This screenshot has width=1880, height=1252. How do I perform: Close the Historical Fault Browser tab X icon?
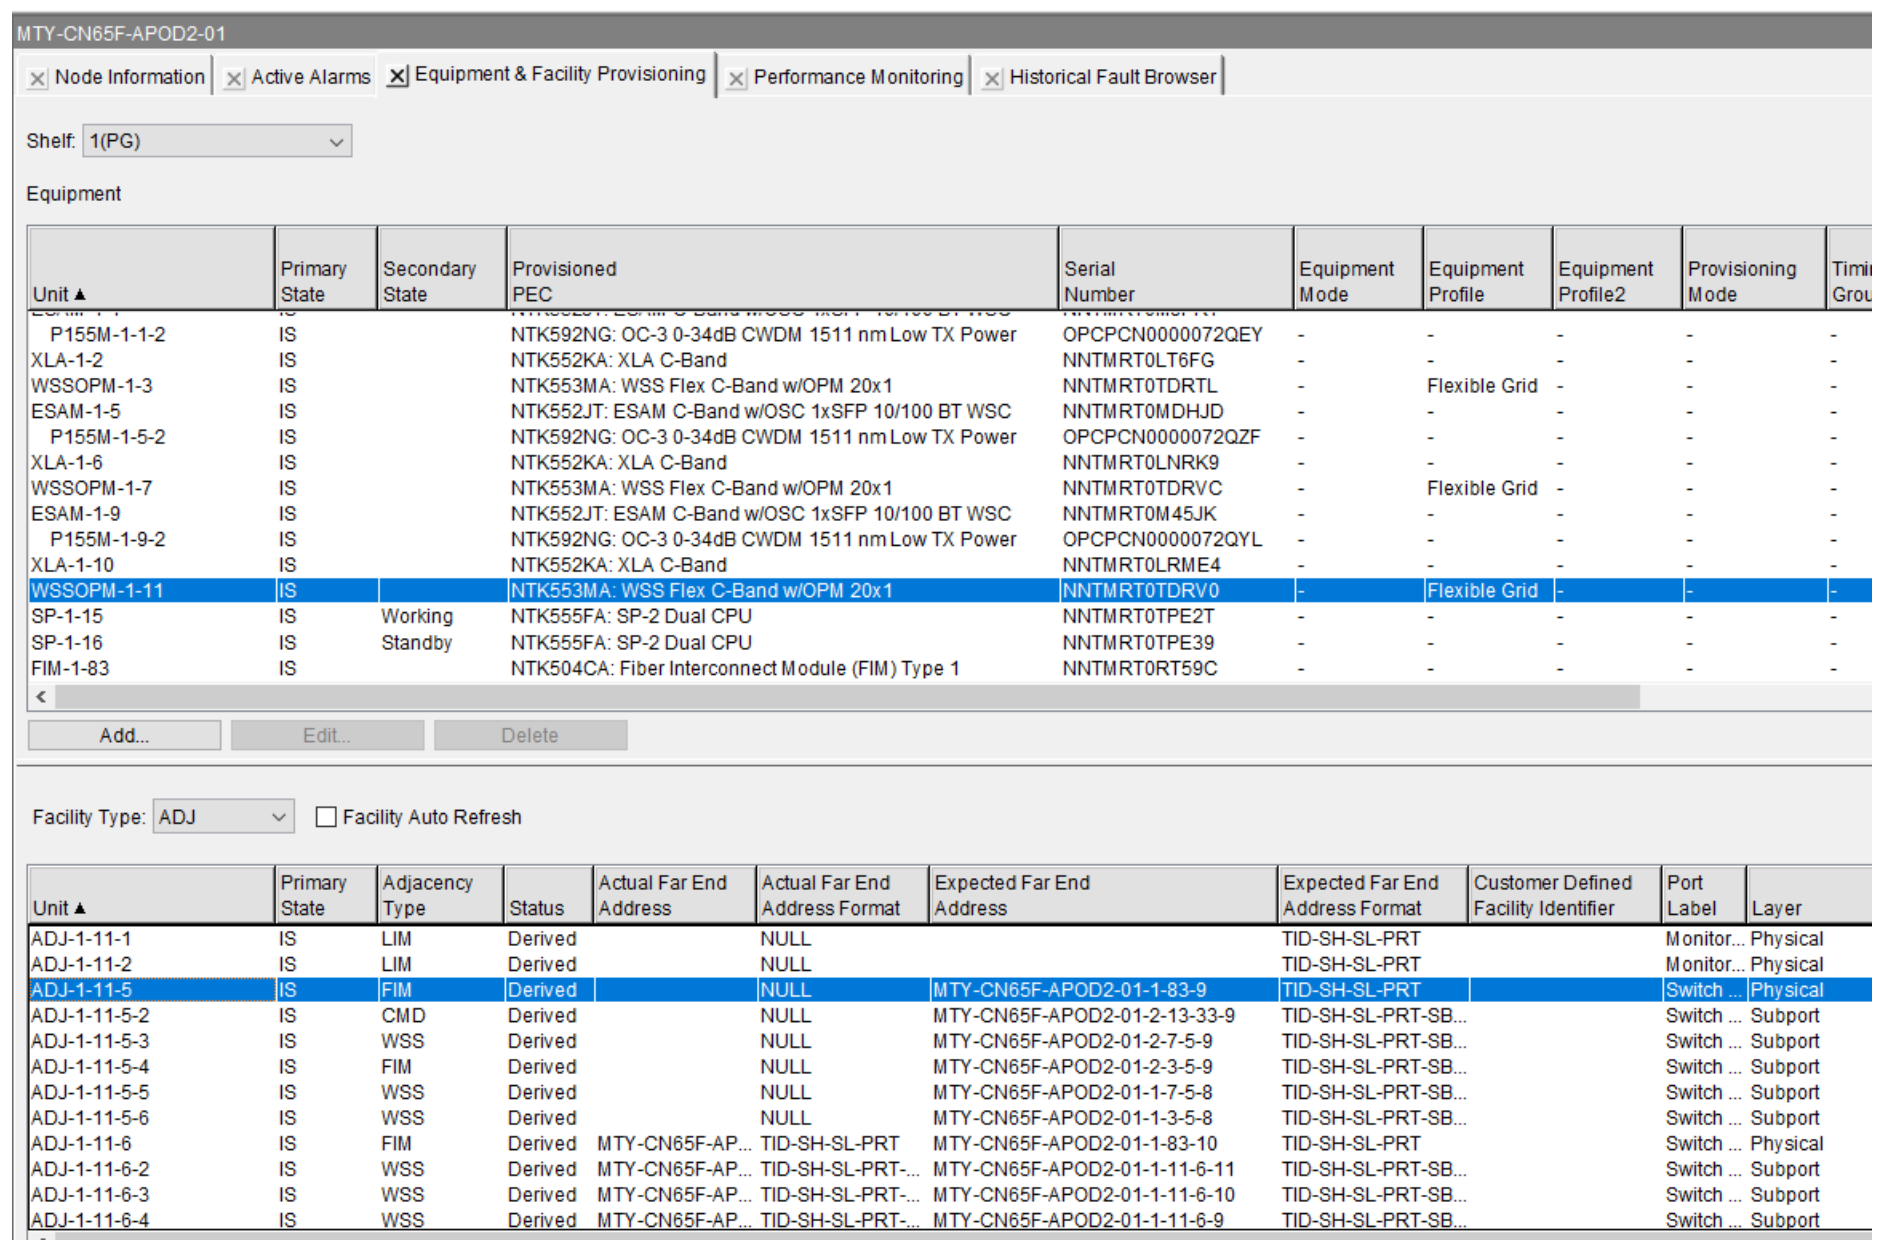click(x=991, y=78)
